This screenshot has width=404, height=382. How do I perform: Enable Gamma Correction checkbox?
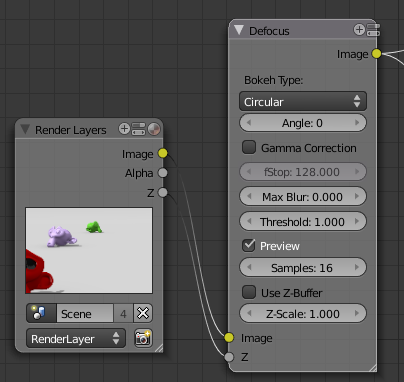pos(249,147)
